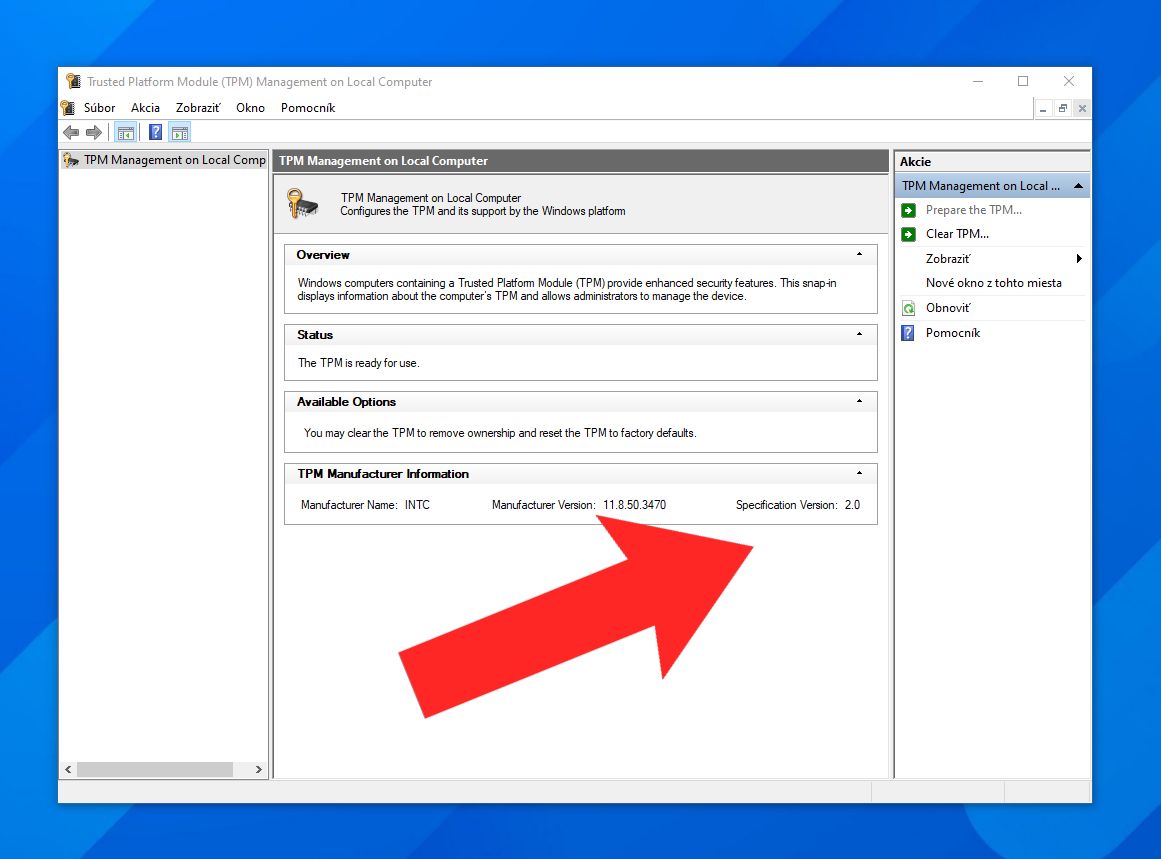The height and width of the screenshot is (859, 1161).
Task: Close the inner MDI child window
Action: [x=1082, y=109]
